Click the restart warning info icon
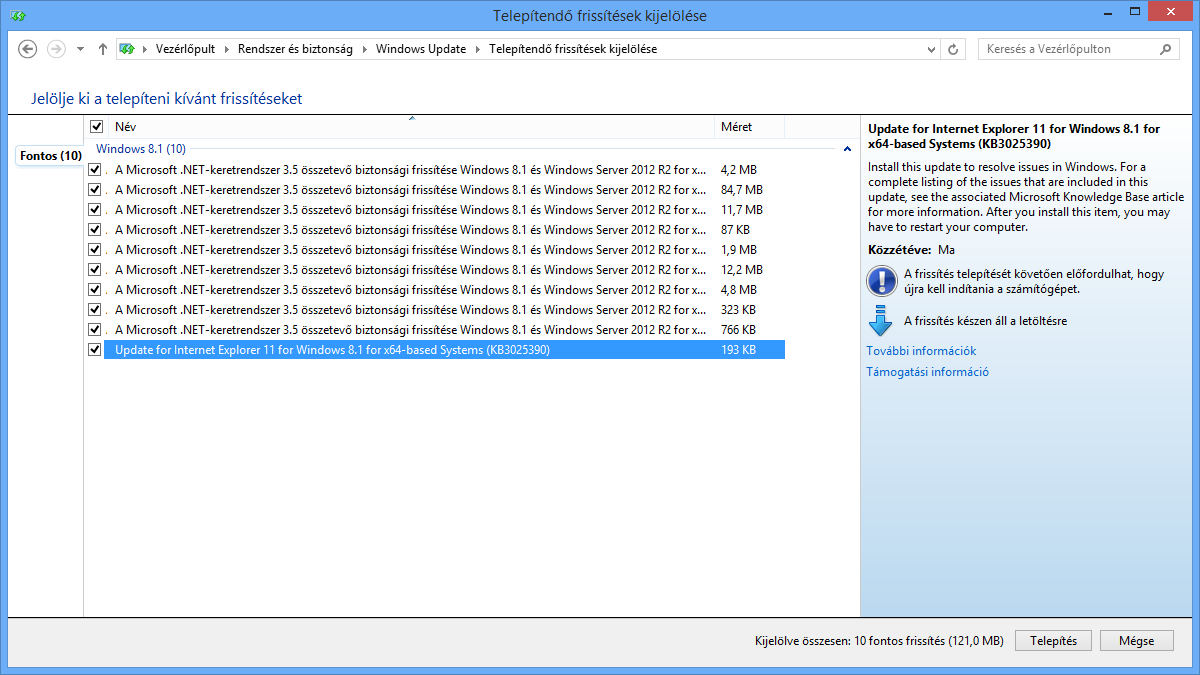Viewport: 1200px width, 675px height. [882, 281]
